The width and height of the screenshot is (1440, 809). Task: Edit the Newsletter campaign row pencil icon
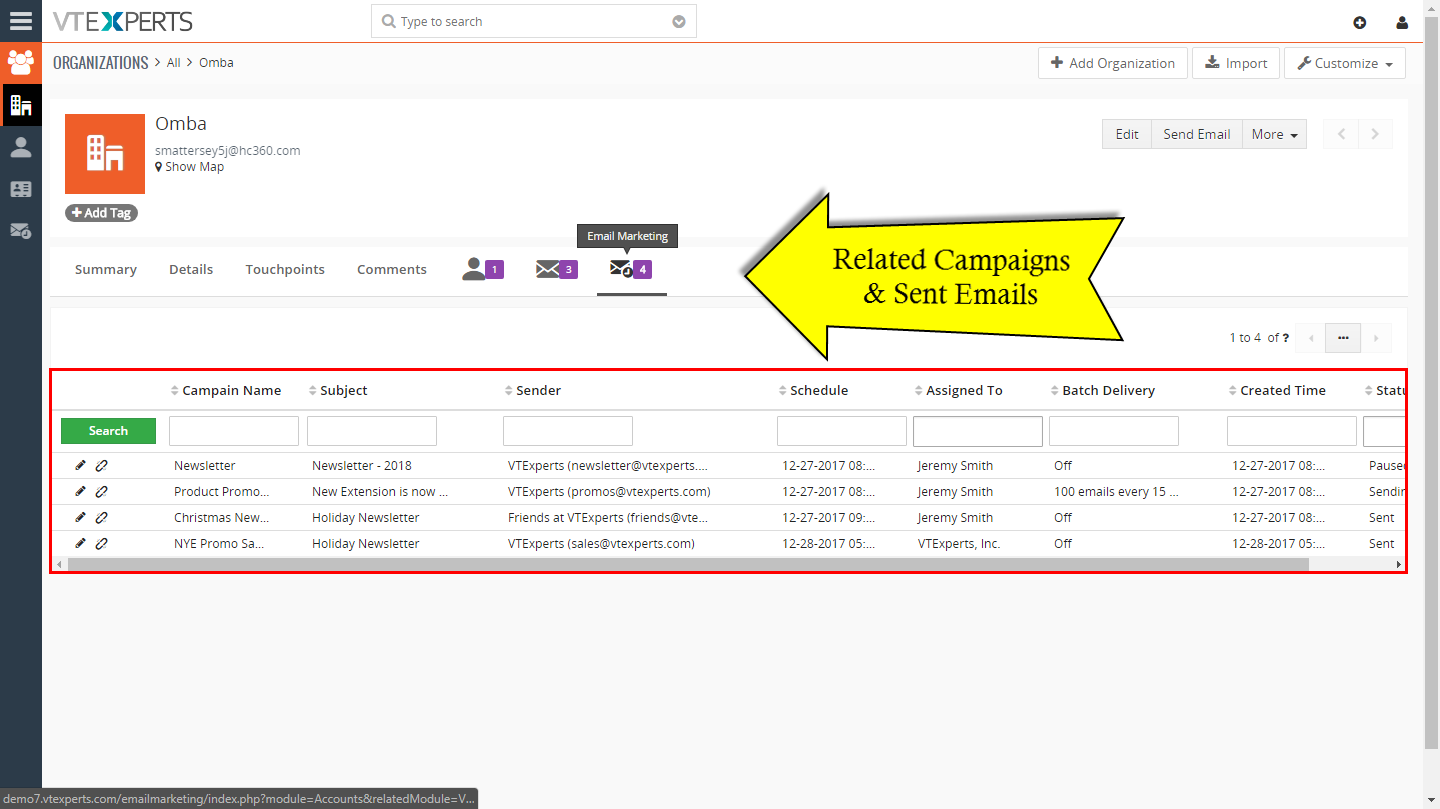80,465
